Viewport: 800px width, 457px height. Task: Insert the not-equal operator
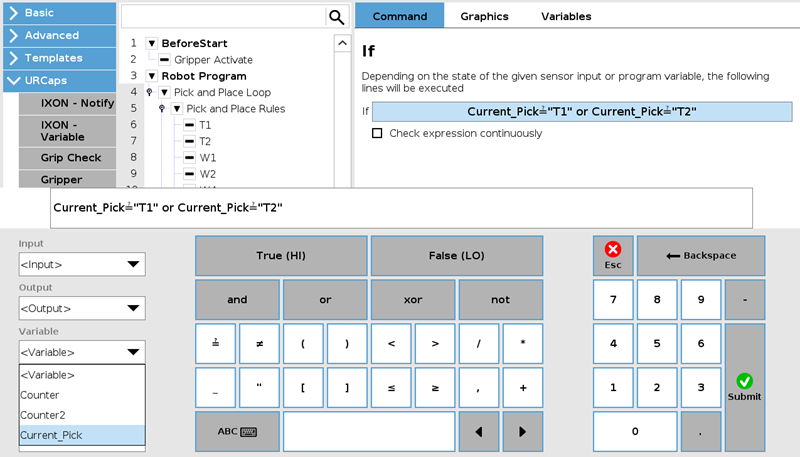point(259,343)
